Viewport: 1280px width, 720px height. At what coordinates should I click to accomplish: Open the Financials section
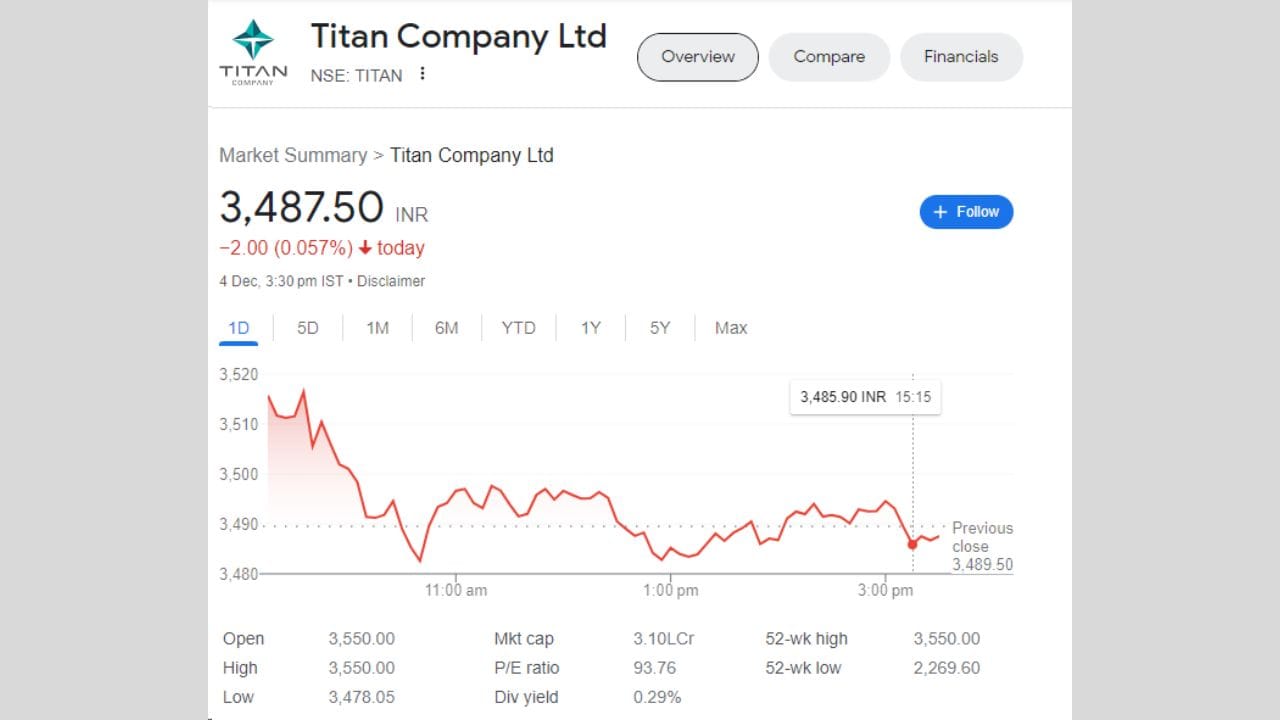[x=960, y=57]
